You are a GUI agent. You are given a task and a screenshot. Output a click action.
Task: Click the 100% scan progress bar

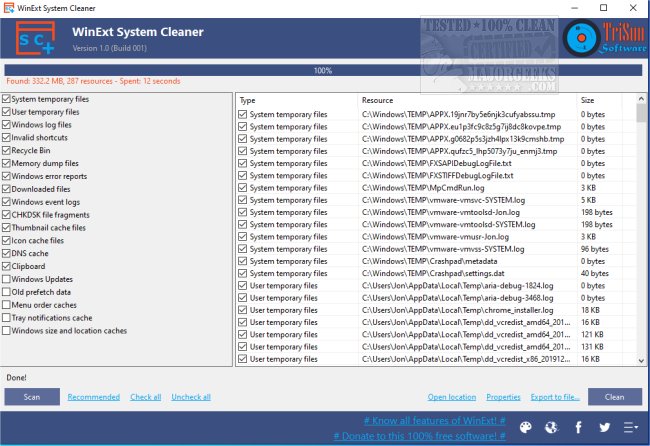coord(323,70)
